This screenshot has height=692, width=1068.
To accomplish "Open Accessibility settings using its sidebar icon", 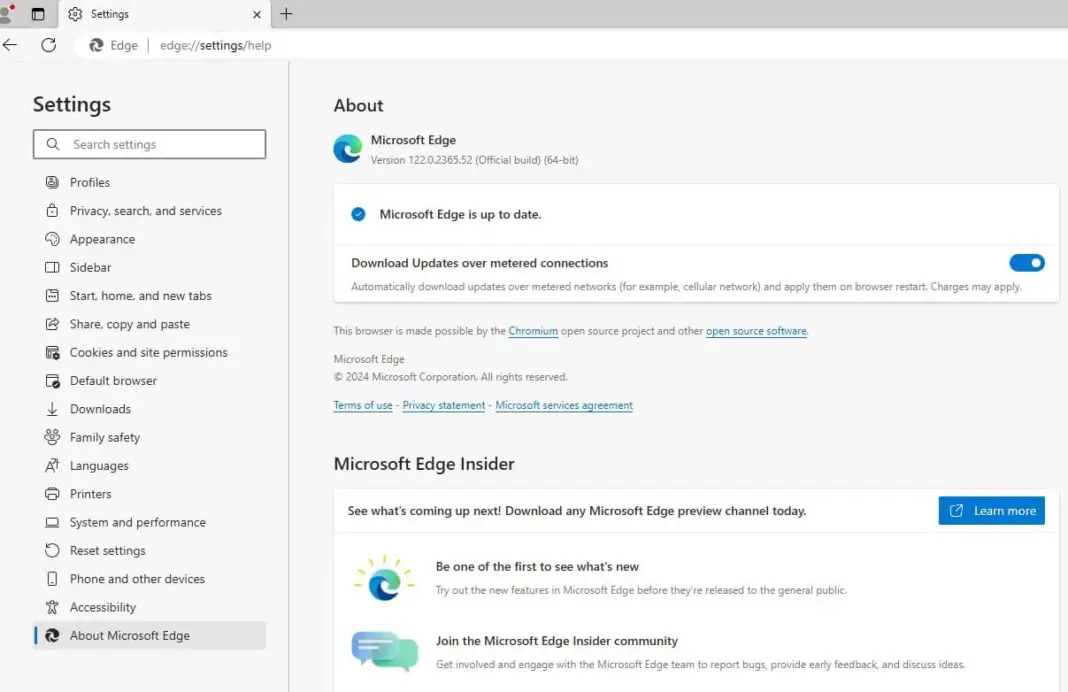I will tap(52, 607).
